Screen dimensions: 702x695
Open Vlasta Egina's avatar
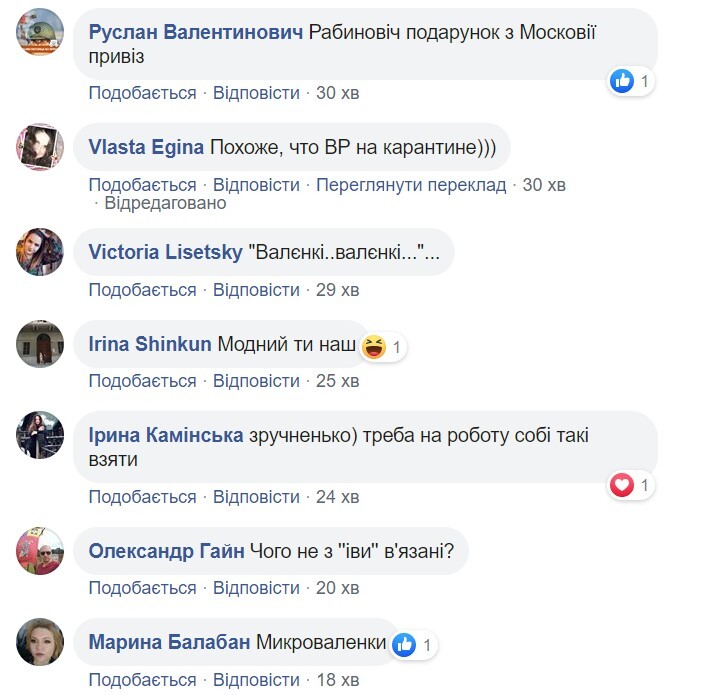[x=40, y=148]
